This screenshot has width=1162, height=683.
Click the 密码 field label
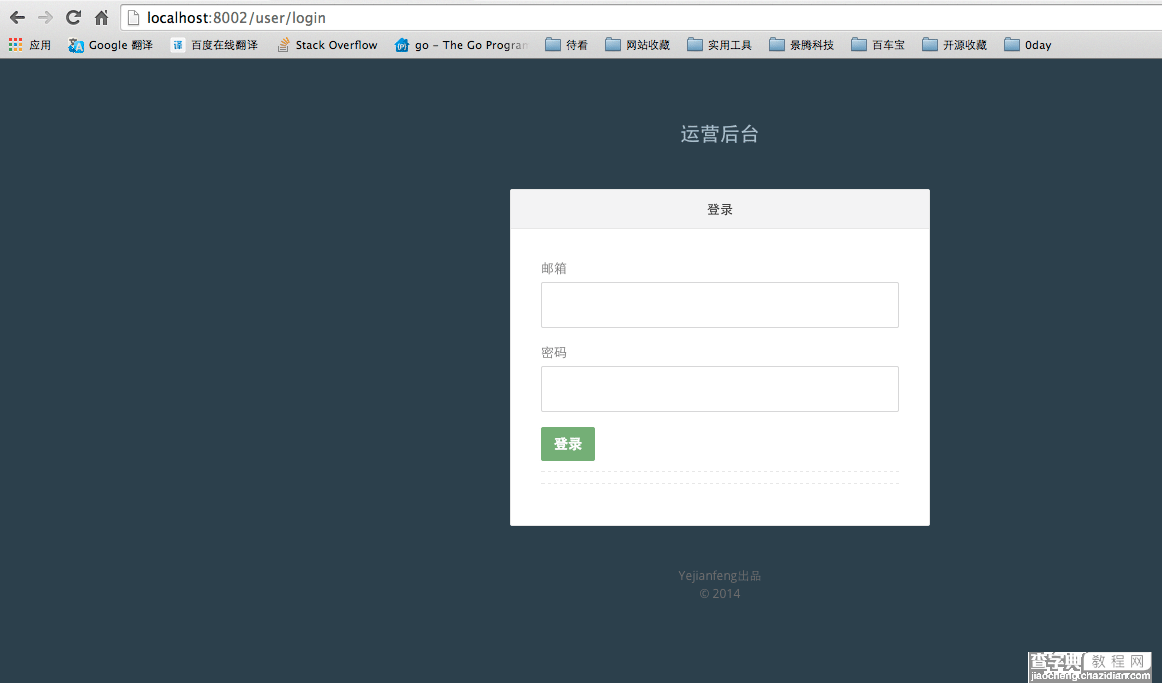coord(554,353)
